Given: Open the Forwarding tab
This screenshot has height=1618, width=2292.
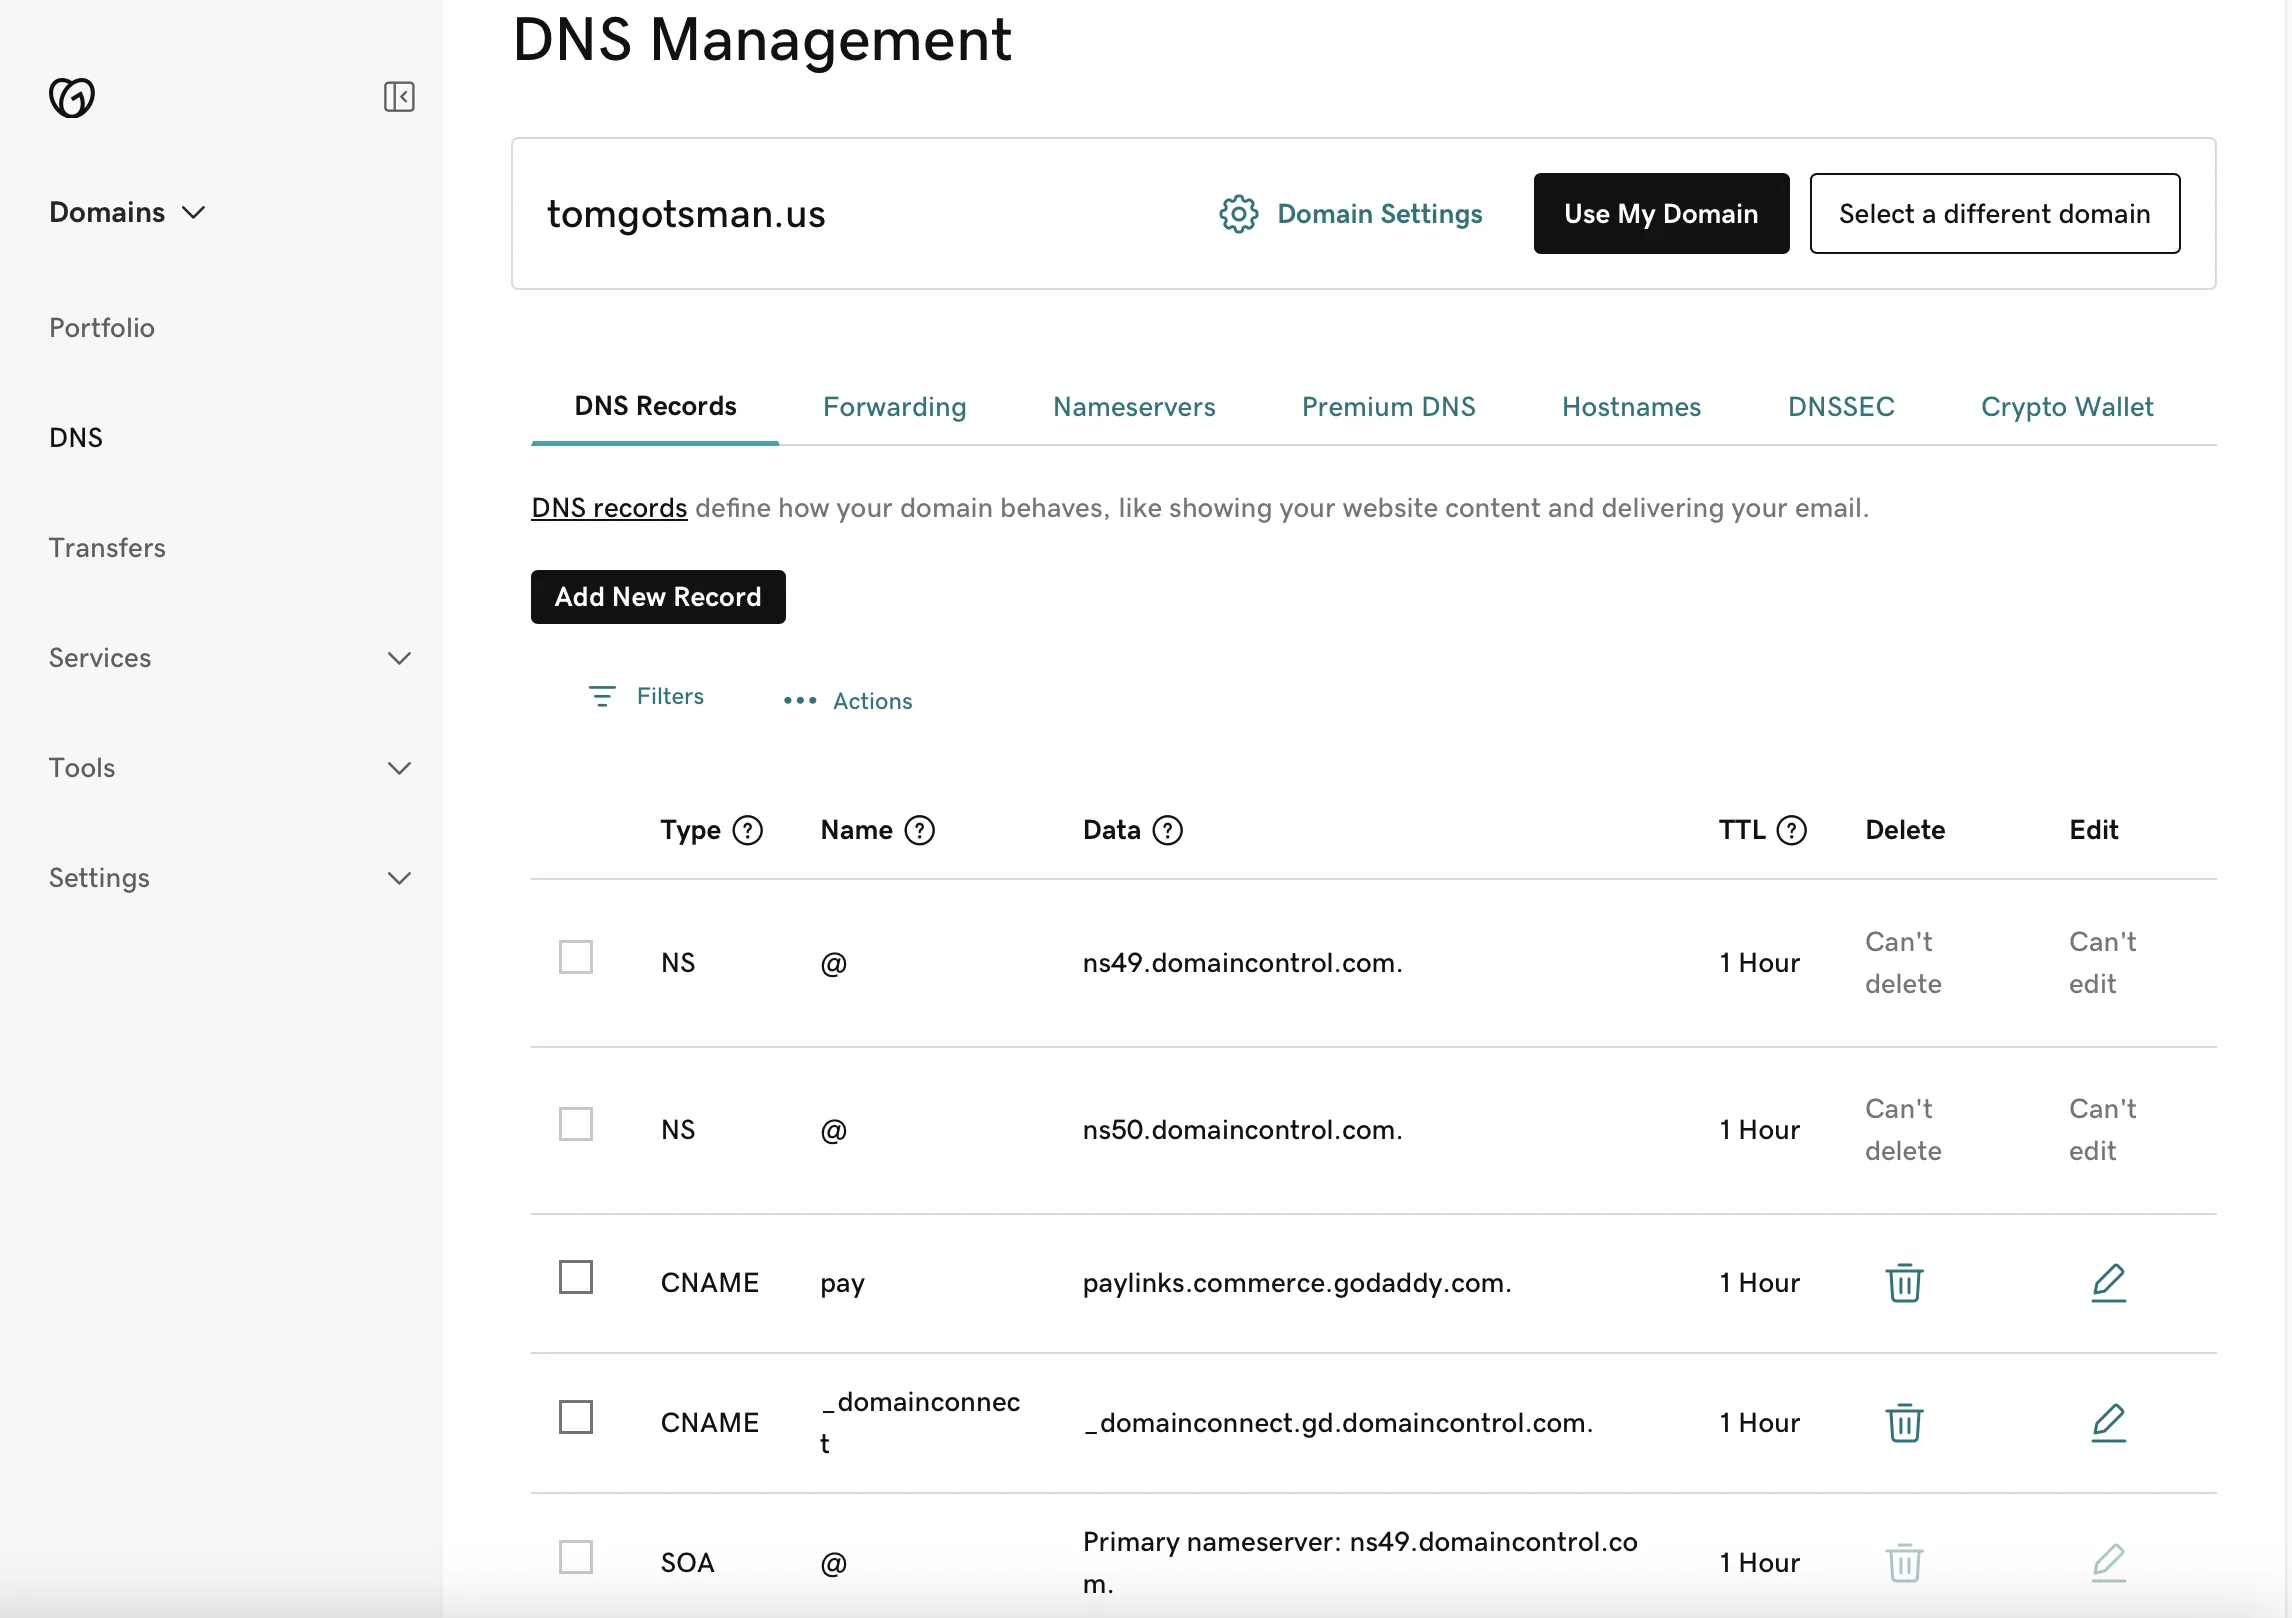Looking at the screenshot, I should pos(894,407).
